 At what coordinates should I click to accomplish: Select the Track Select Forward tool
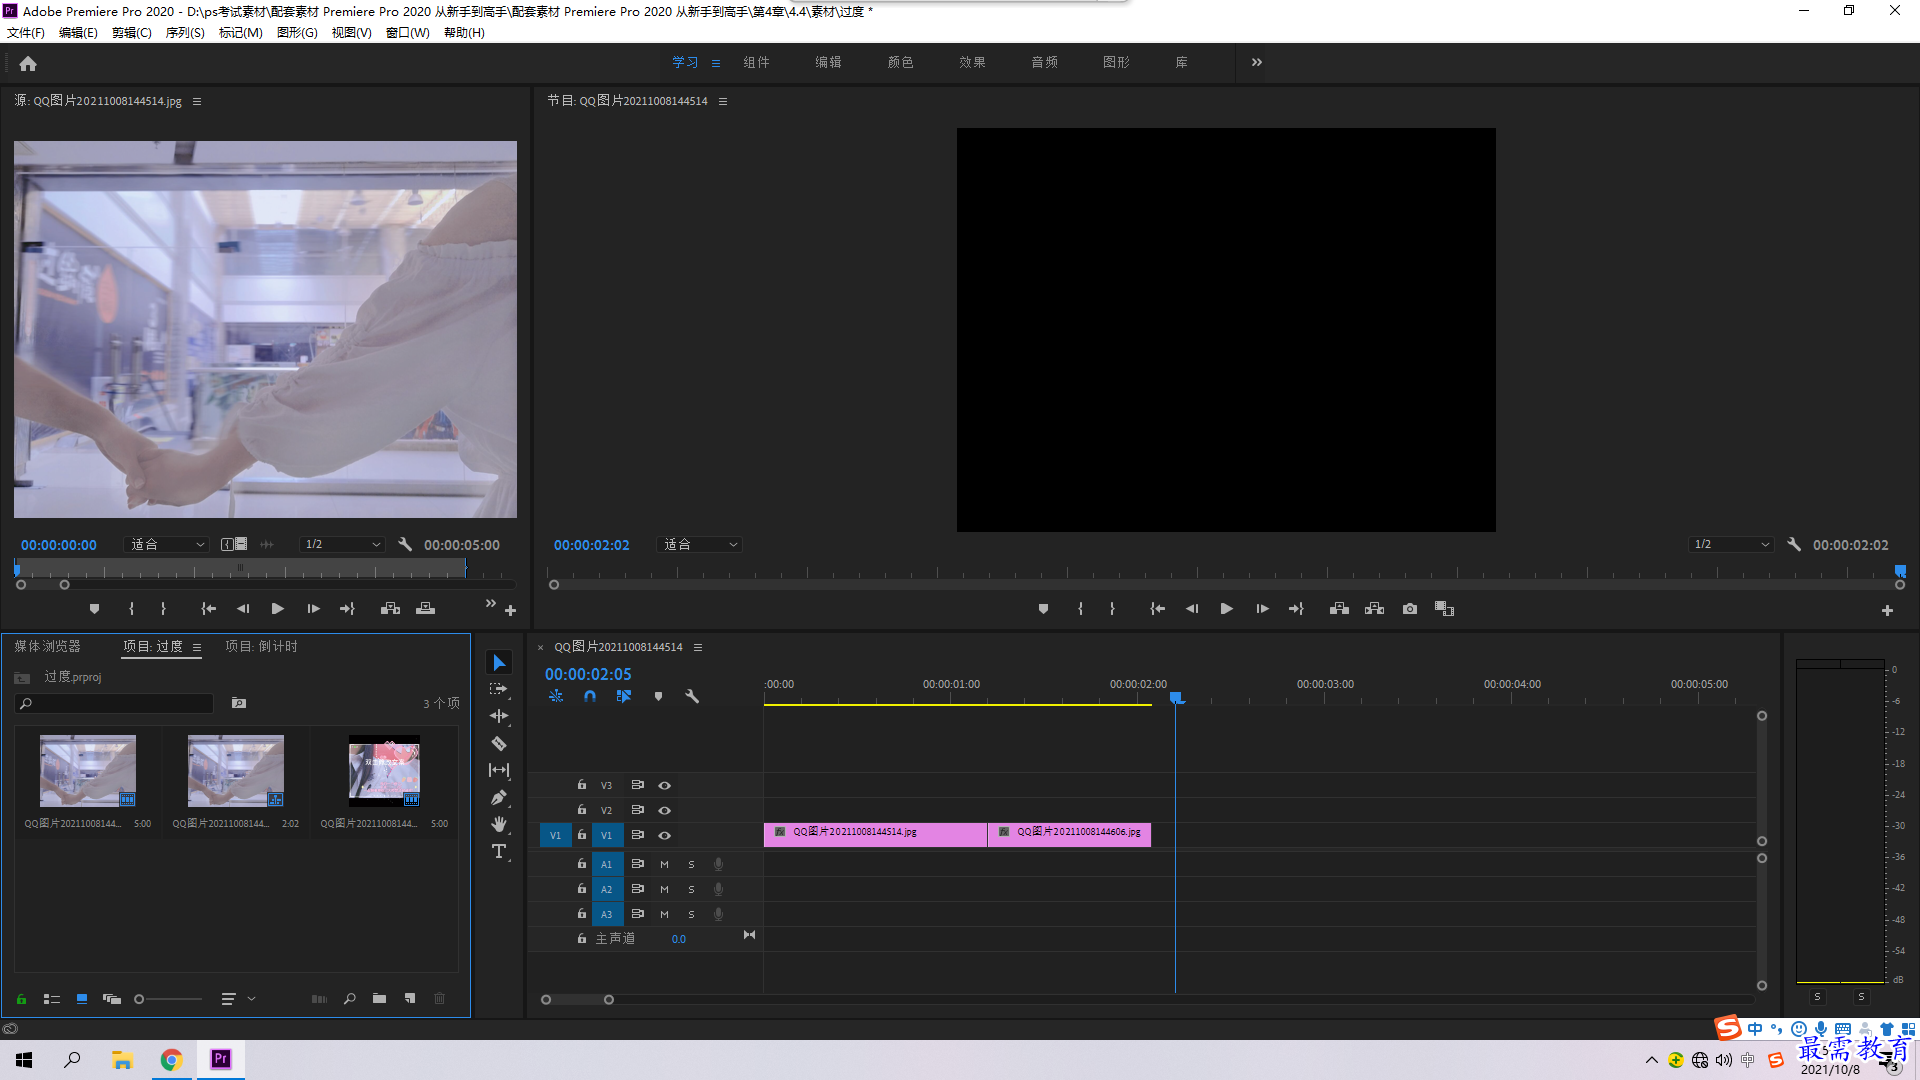pyautogui.click(x=499, y=689)
